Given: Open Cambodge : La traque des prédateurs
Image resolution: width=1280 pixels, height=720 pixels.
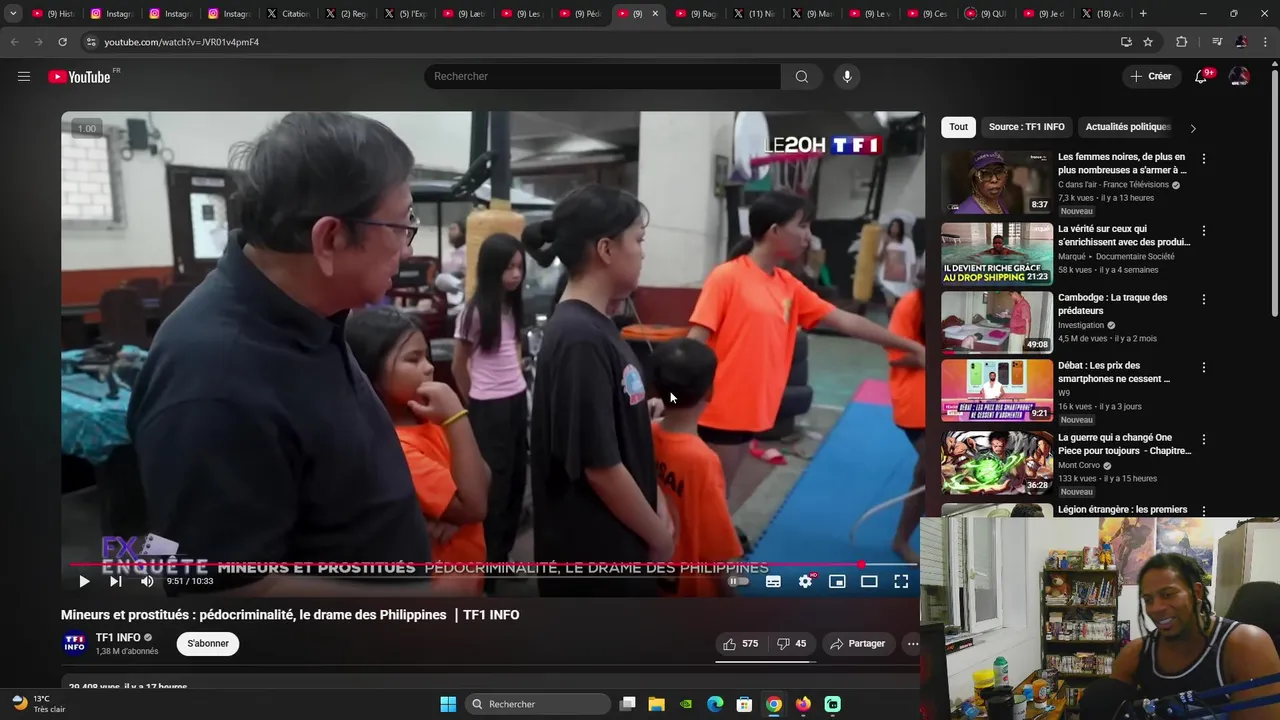Looking at the screenshot, I should [x=1113, y=304].
